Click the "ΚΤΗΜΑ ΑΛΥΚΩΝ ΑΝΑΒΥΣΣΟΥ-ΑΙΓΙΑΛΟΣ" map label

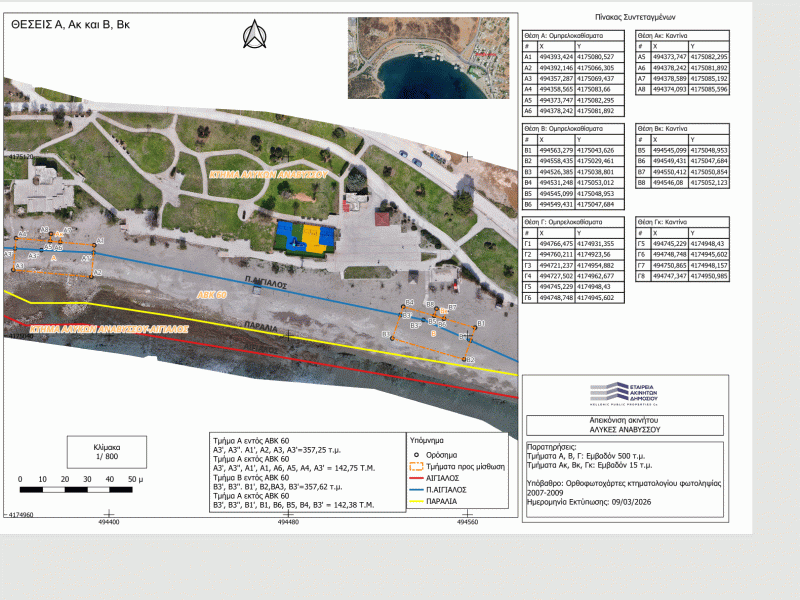[x=109, y=329]
